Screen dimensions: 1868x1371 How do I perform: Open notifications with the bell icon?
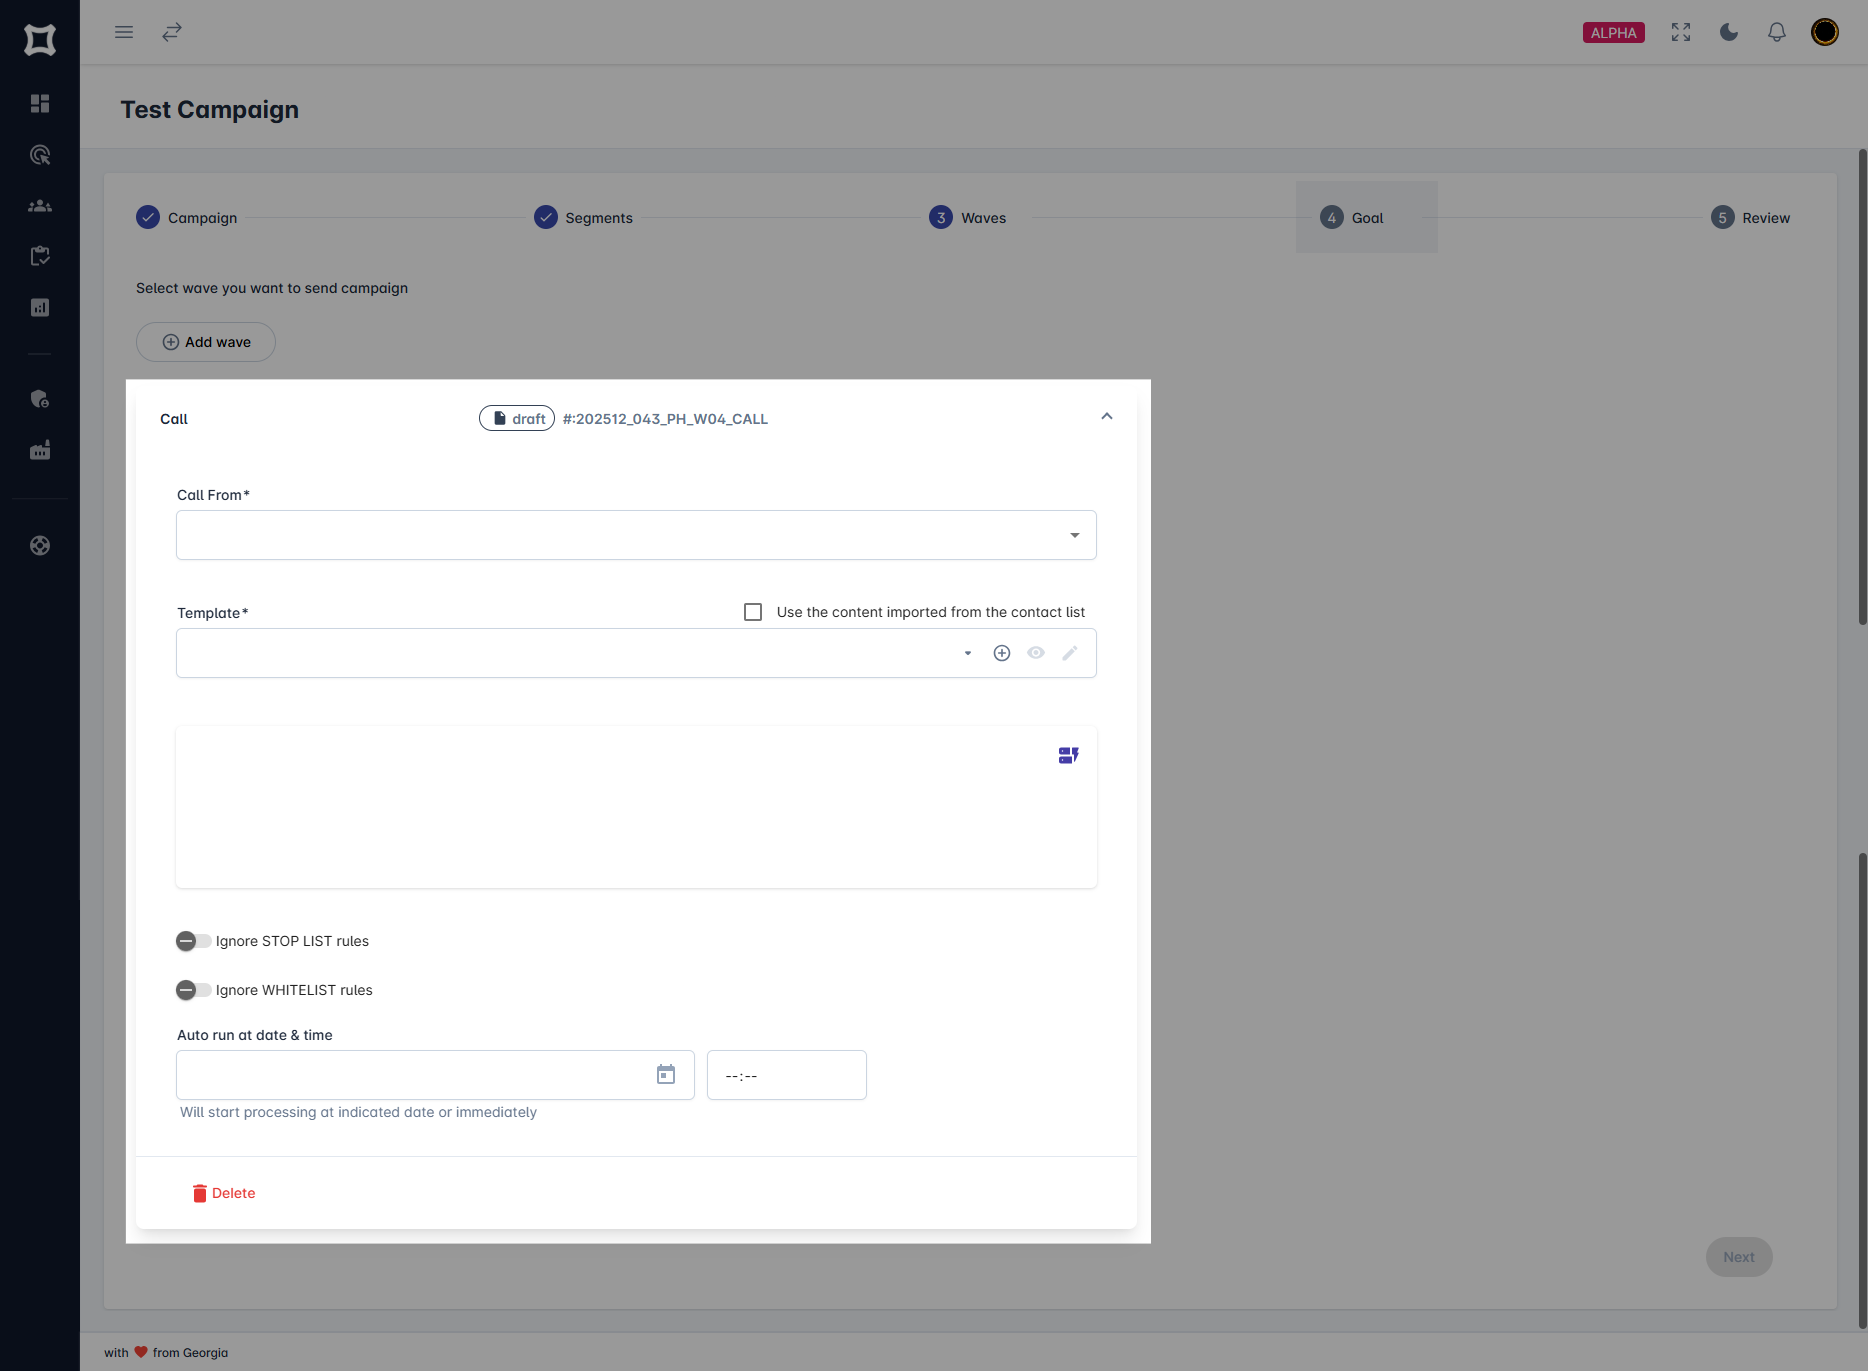1777,32
